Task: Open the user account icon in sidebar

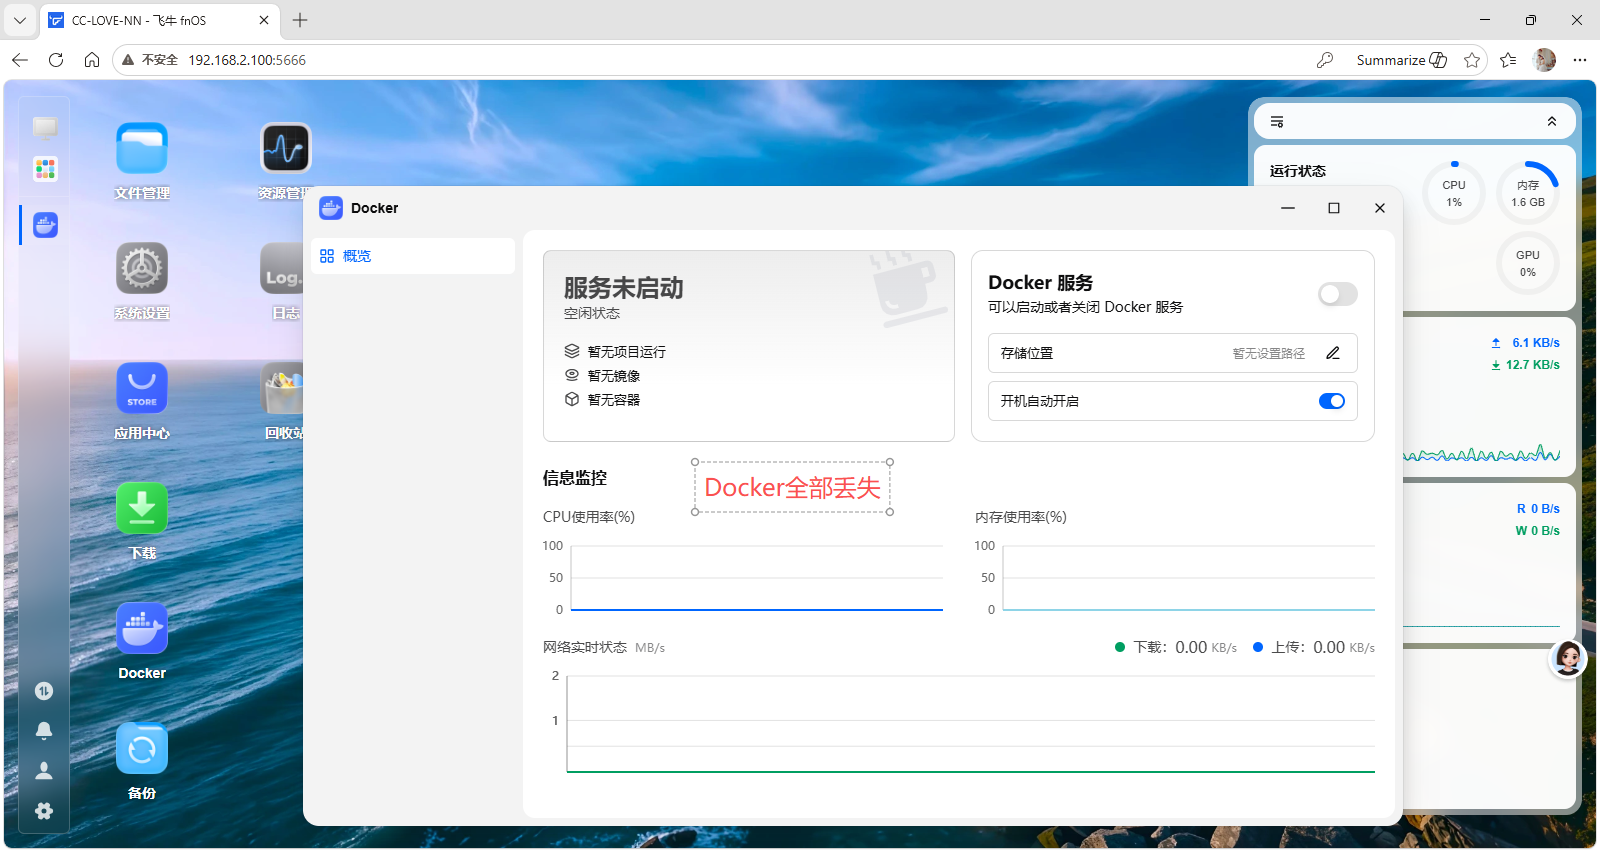Action: pos(44,771)
